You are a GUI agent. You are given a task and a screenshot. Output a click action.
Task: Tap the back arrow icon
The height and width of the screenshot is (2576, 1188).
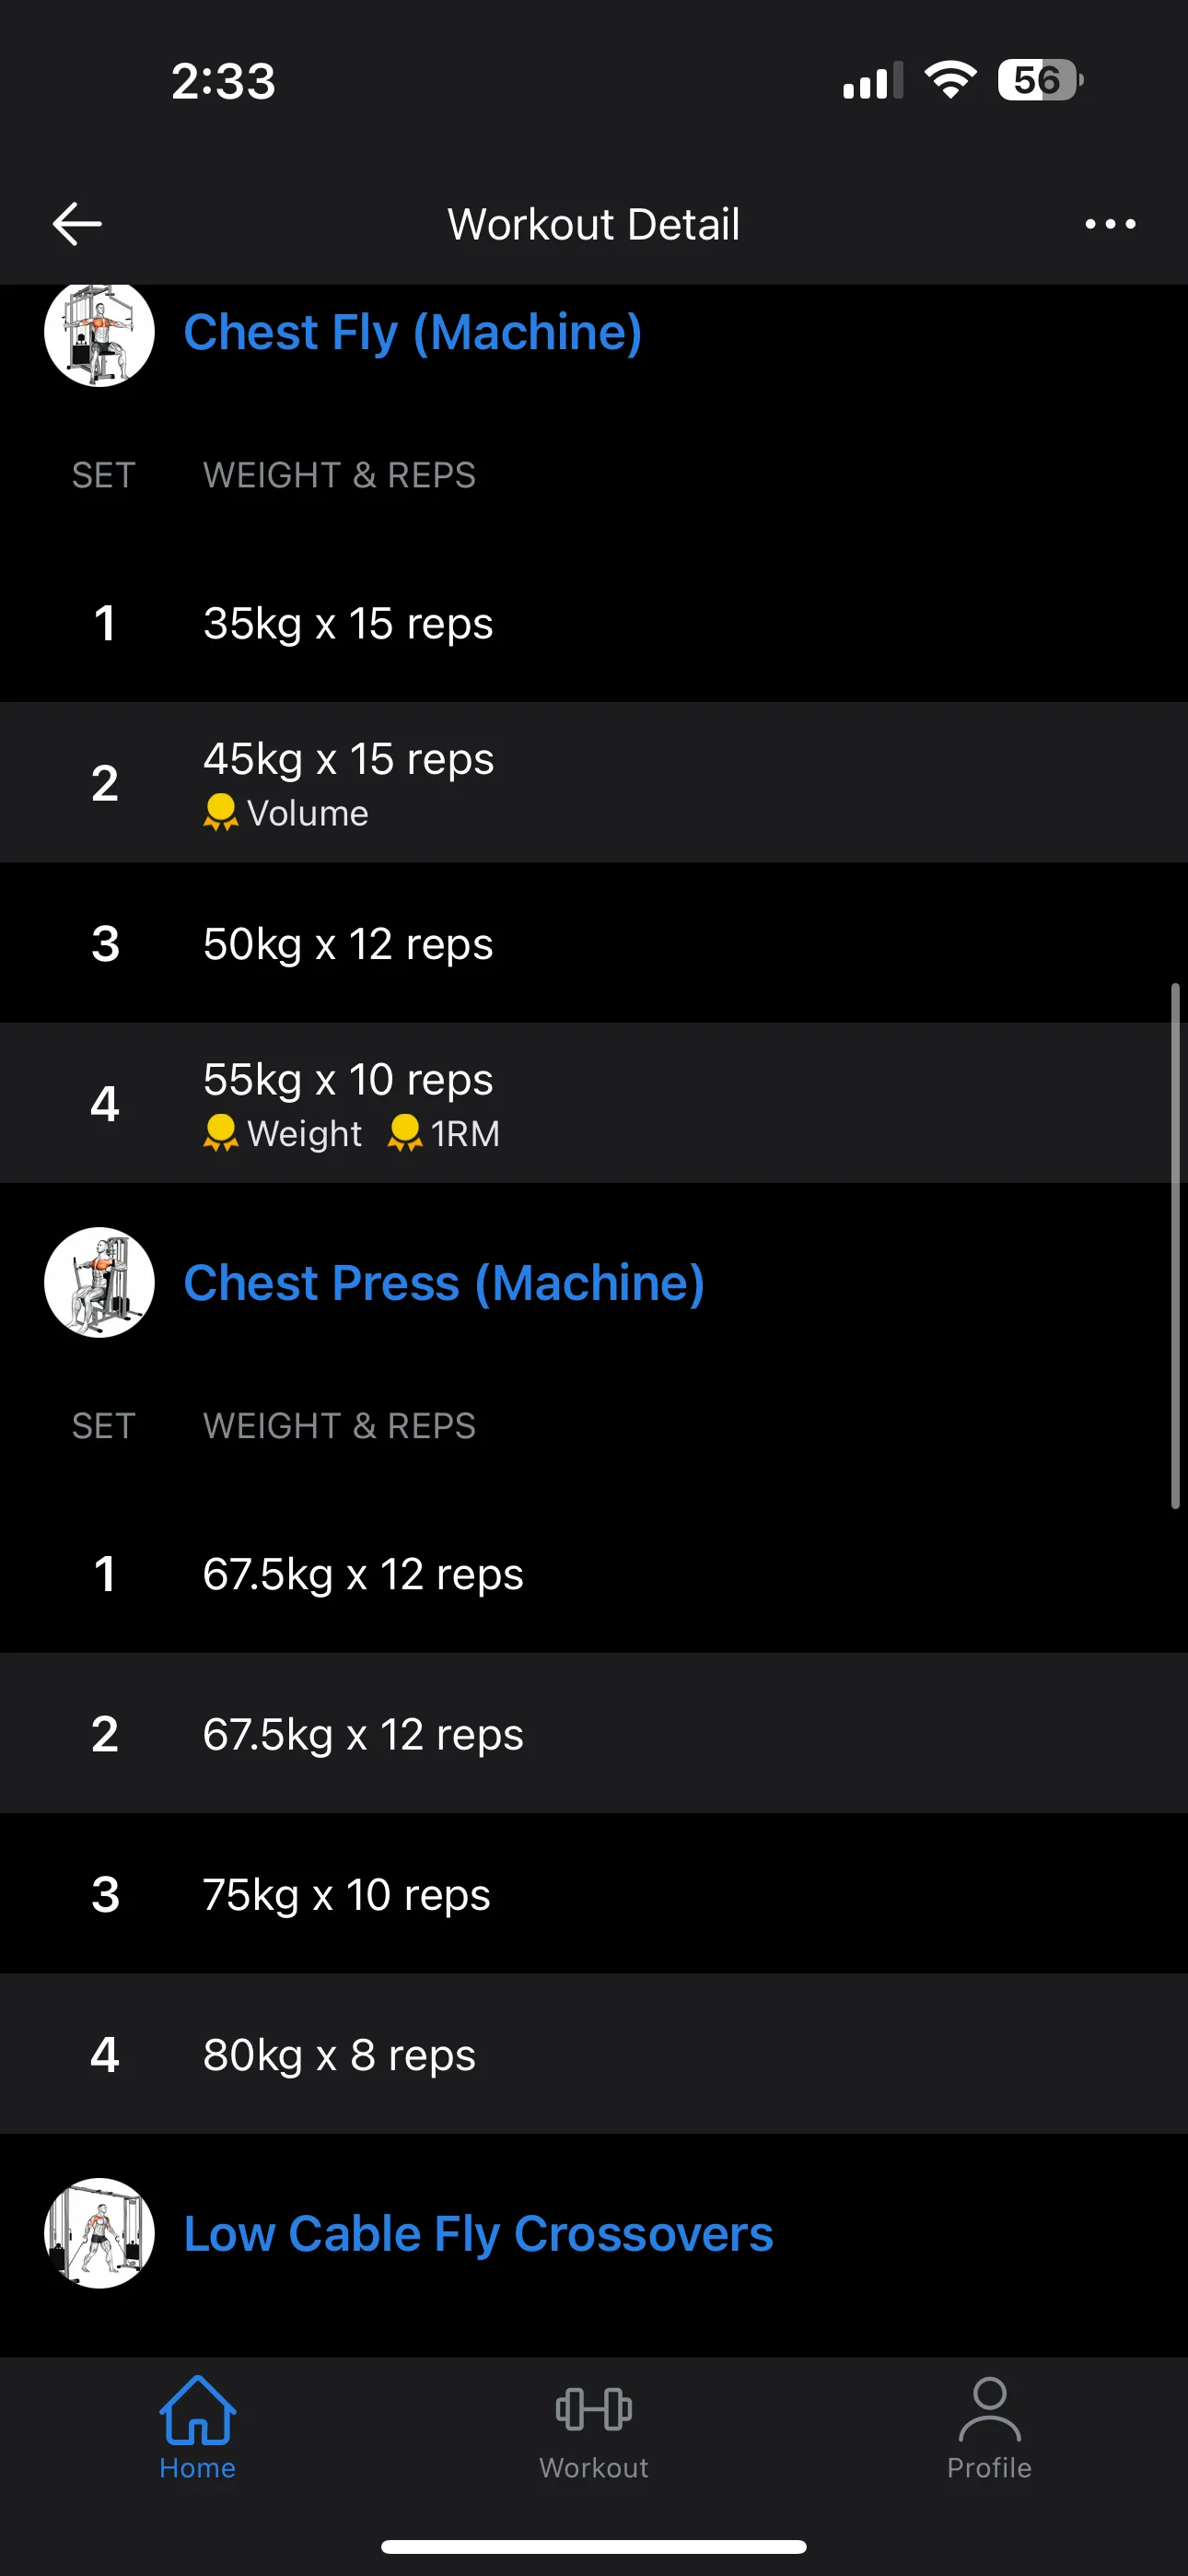click(77, 223)
